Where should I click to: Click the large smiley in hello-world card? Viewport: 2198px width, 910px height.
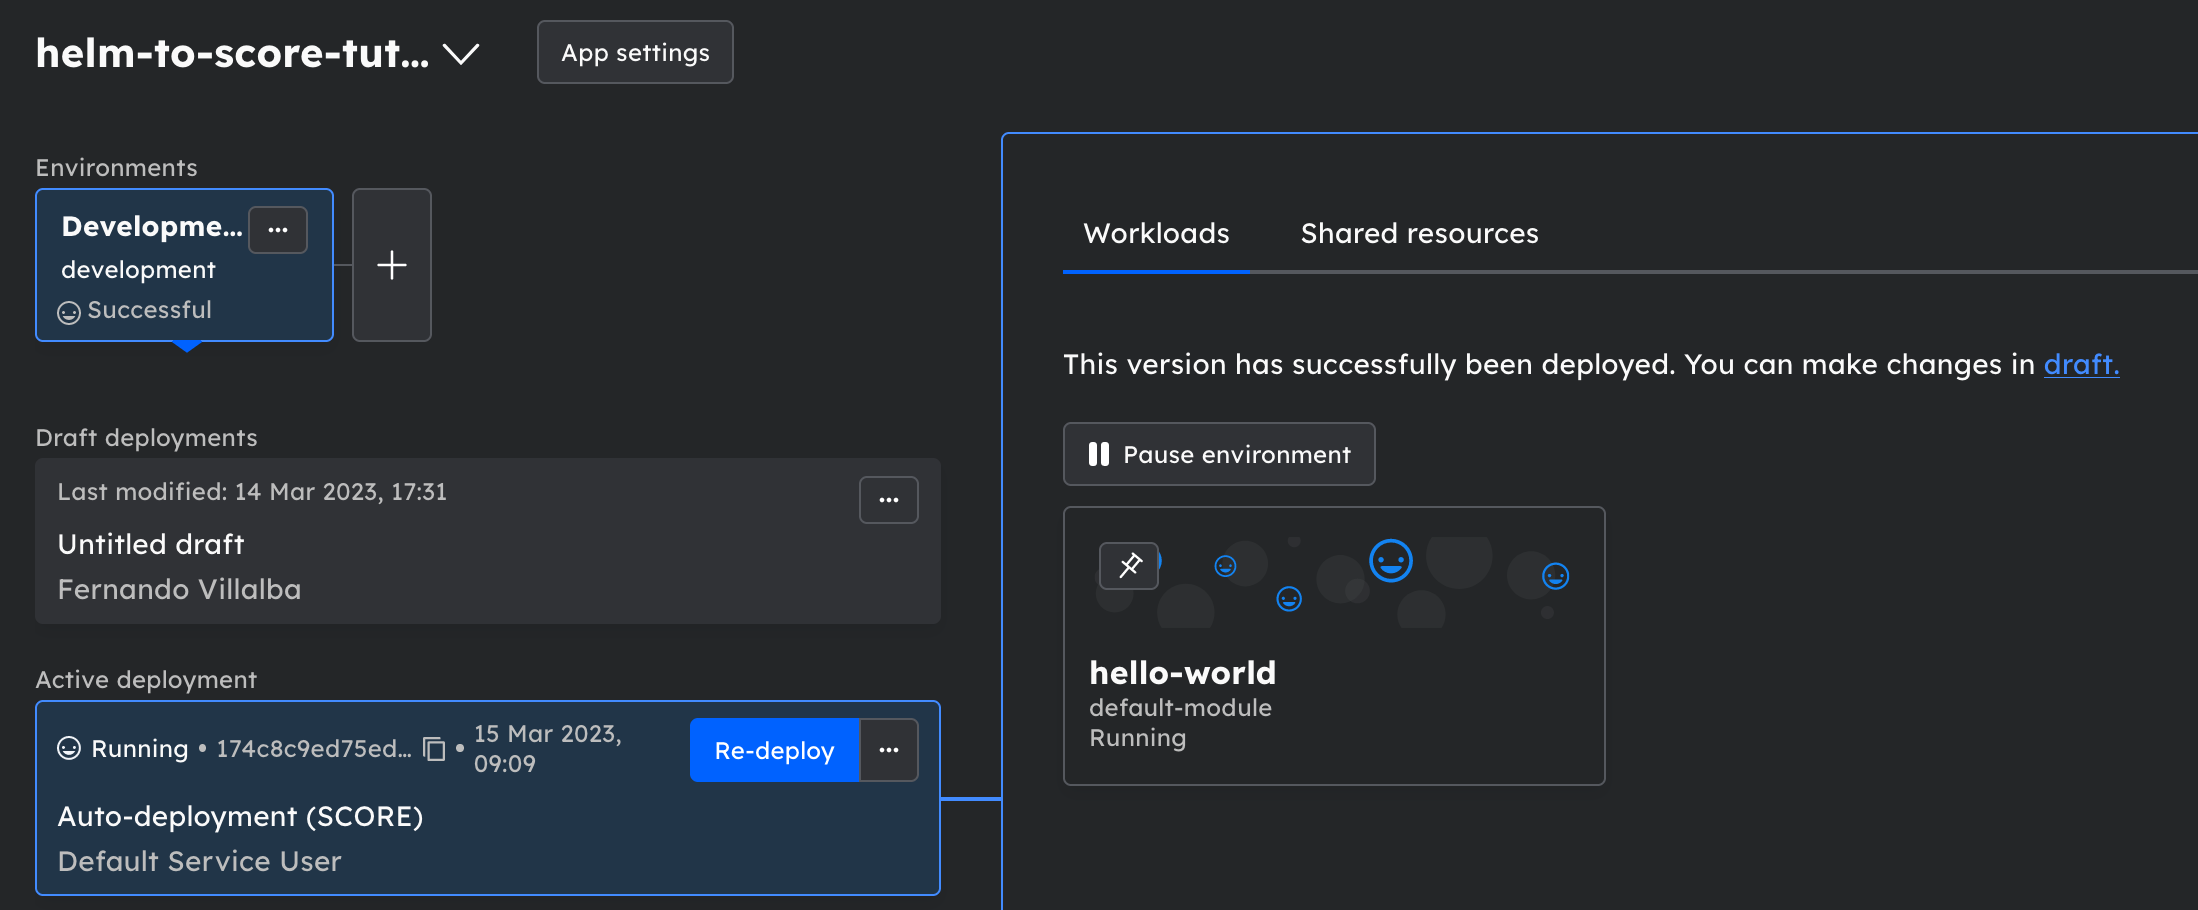coord(1391,561)
